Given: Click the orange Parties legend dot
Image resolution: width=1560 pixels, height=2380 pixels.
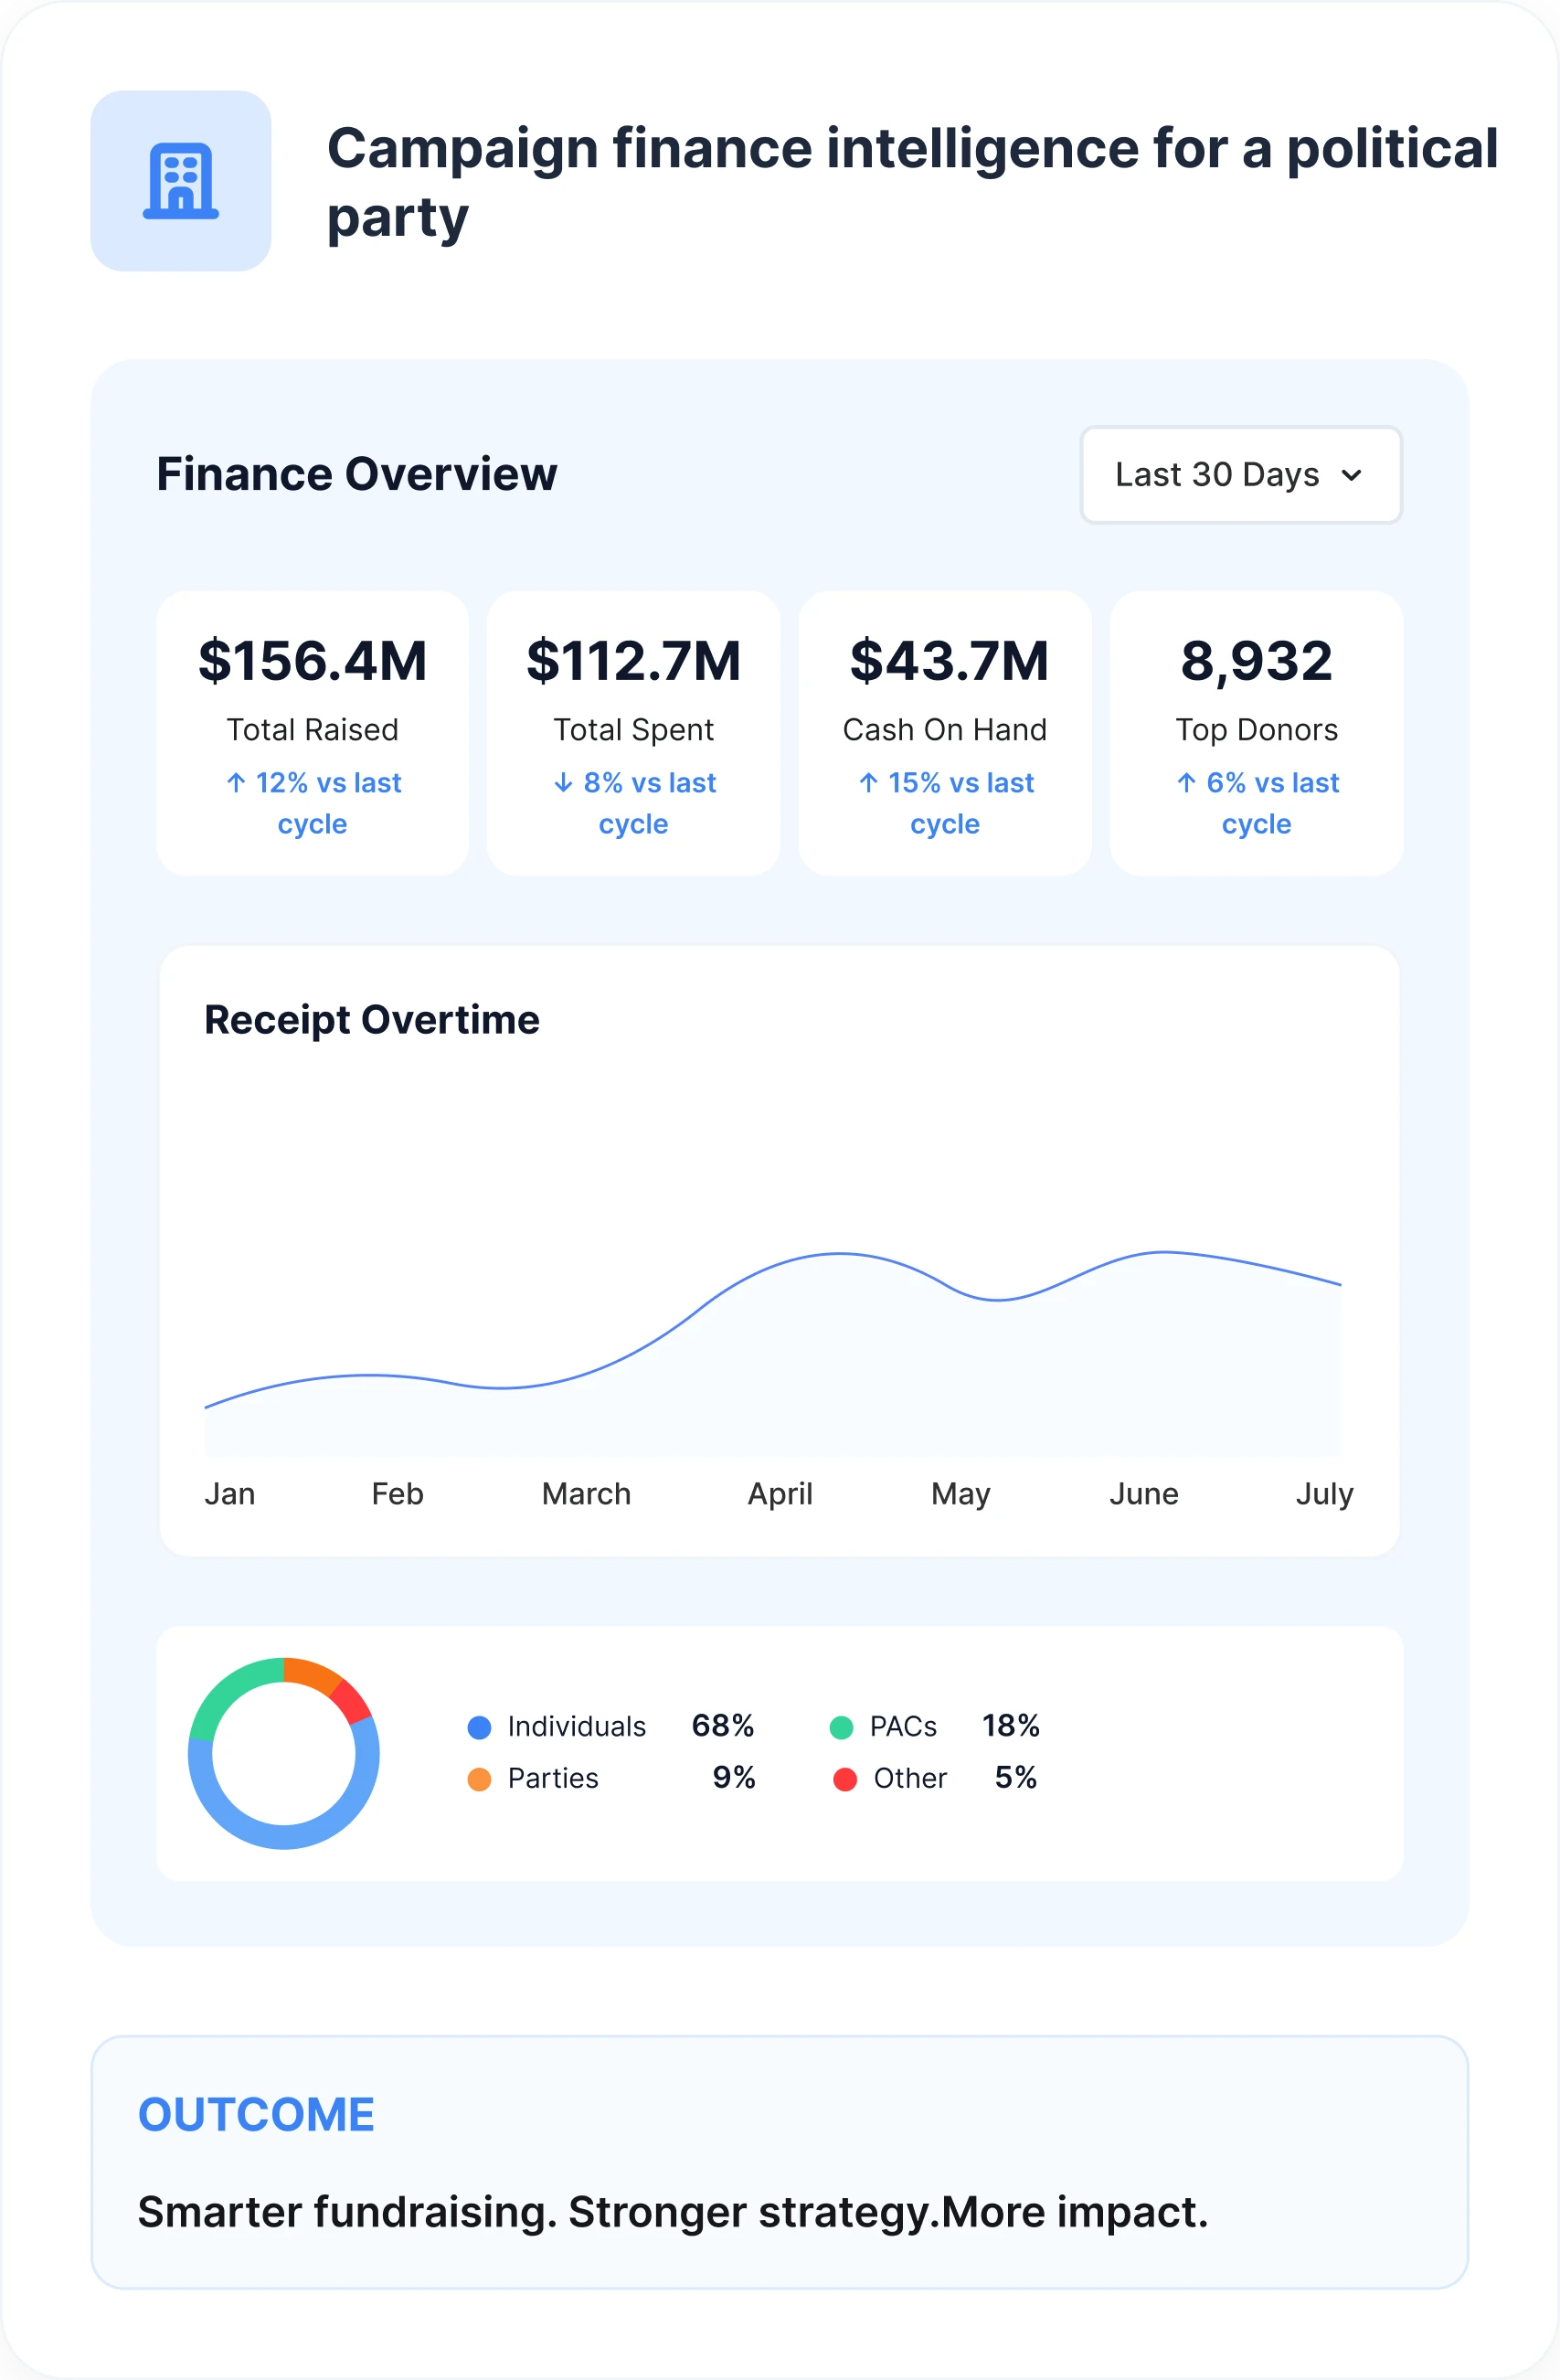Looking at the screenshot, I should click(x=480, y=1779).
